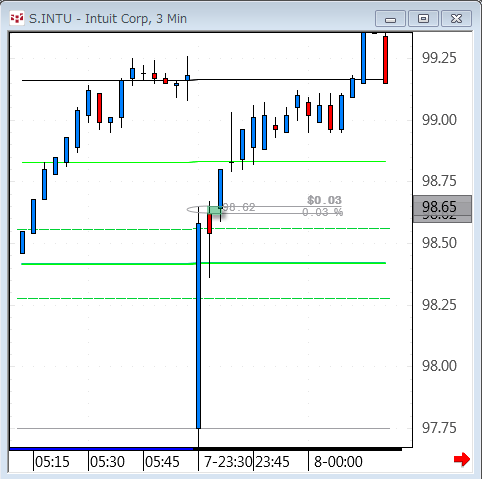Click the 98.75 price axis label

click(x=439, y=181)
